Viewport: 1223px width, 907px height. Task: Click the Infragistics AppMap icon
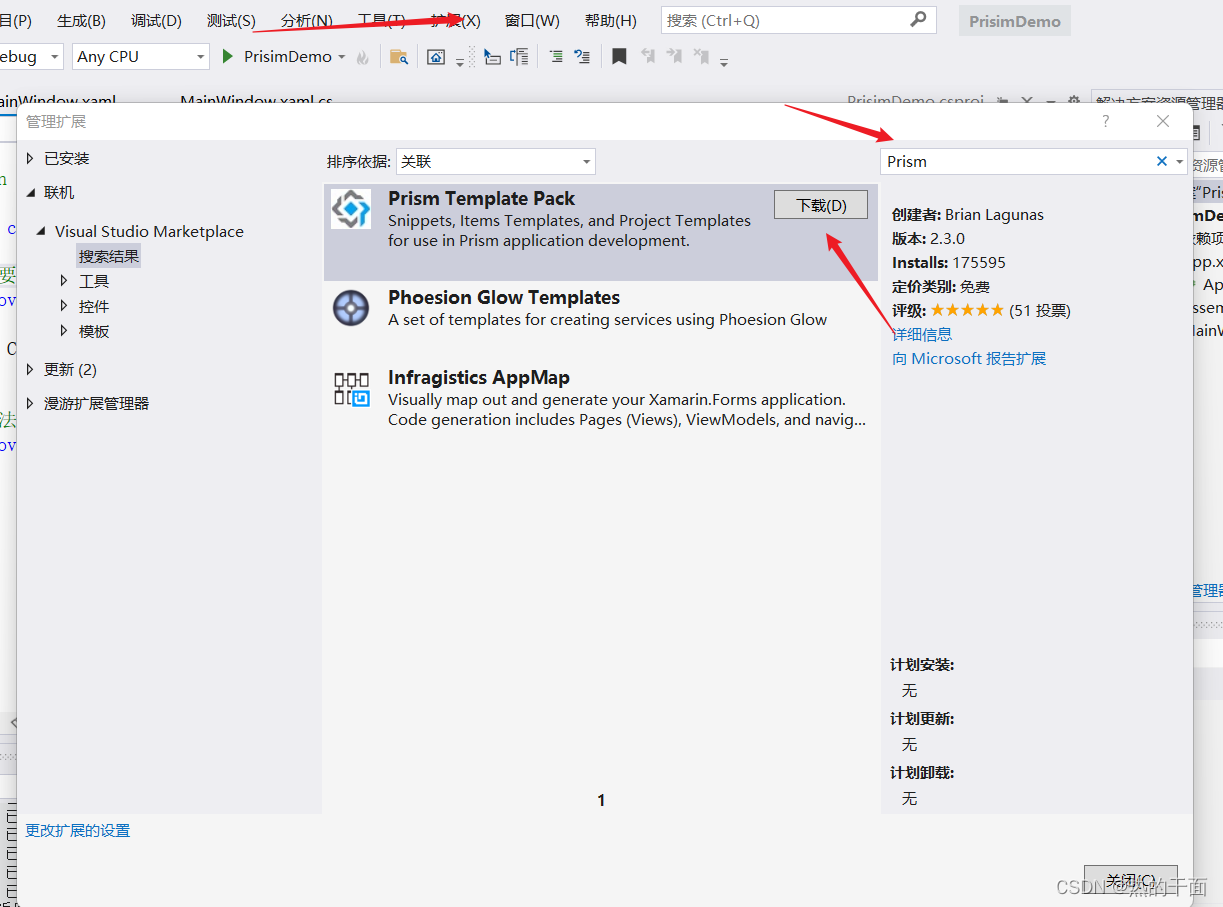tap(351, 389)
